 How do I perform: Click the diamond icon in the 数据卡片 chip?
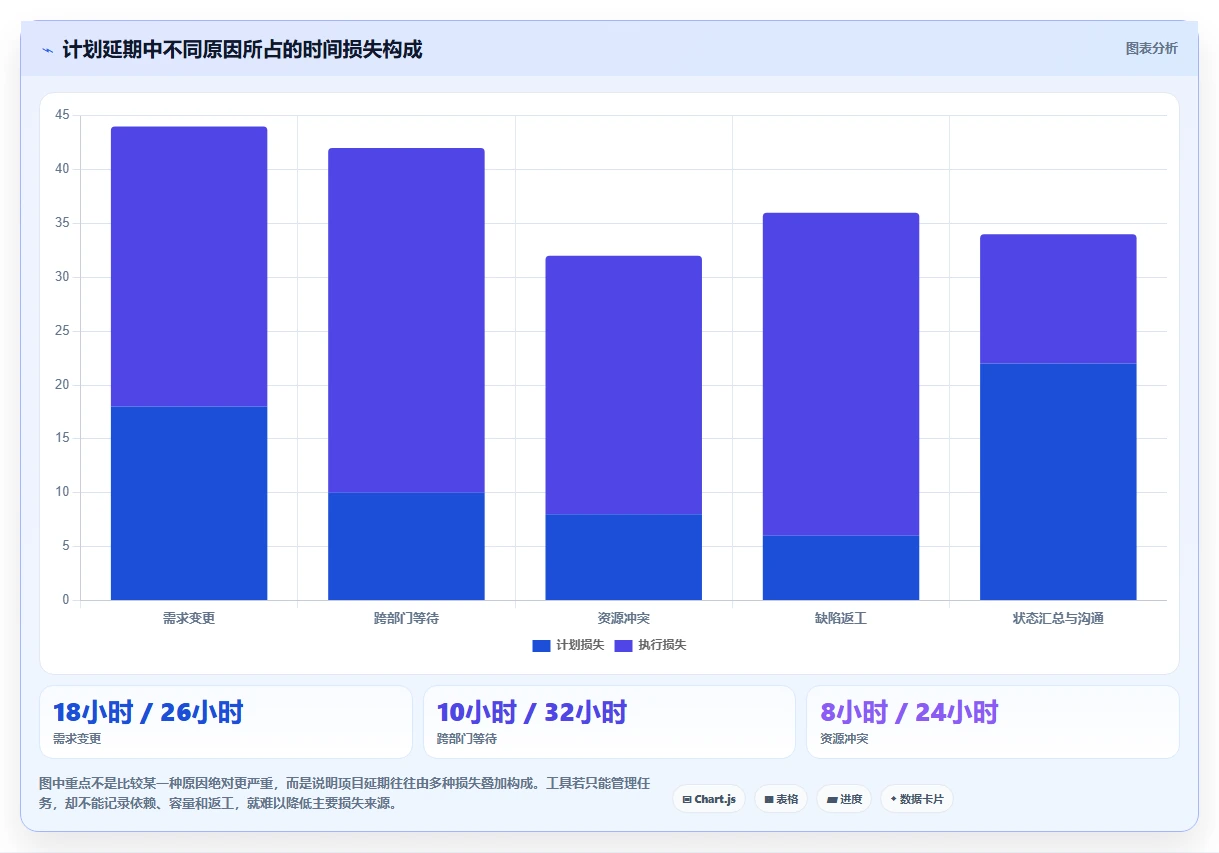(893, 799)
